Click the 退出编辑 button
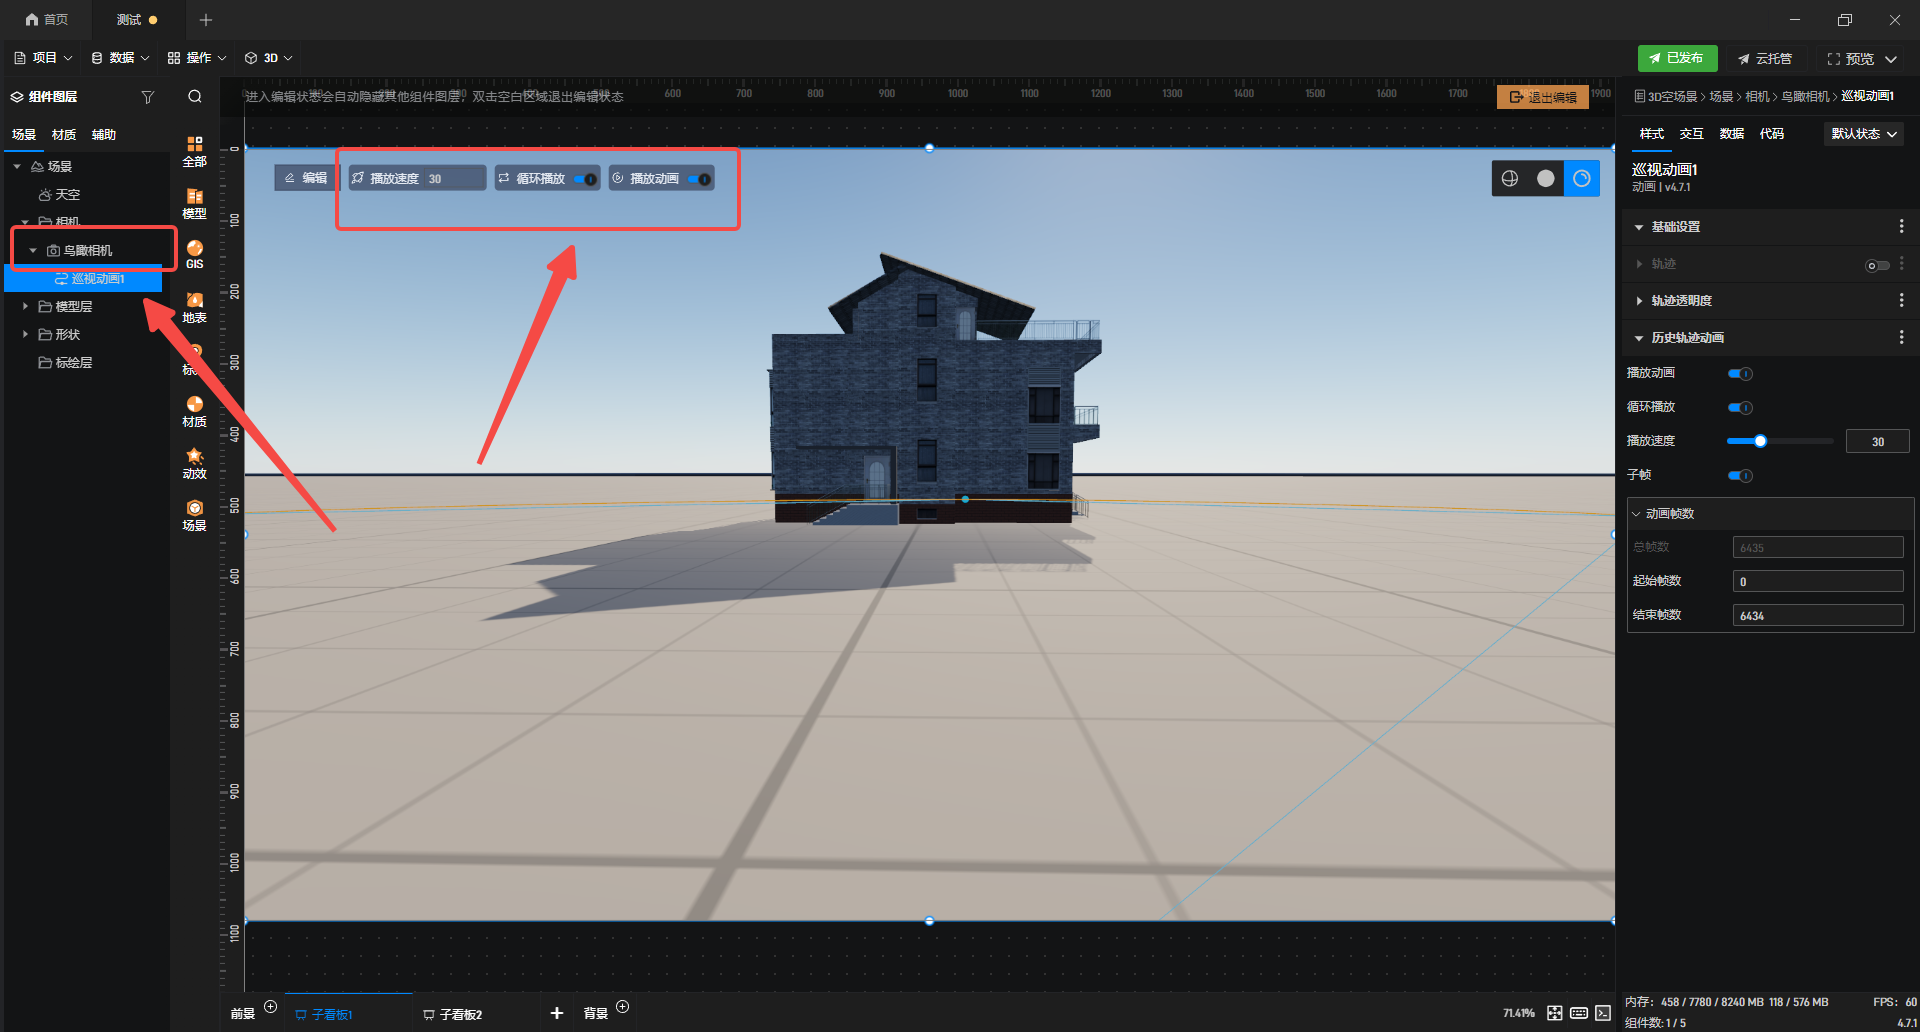Image resolution: width=1920 pixels, height=1032 pixels. pyautogui.click(x=1542, y=97)
